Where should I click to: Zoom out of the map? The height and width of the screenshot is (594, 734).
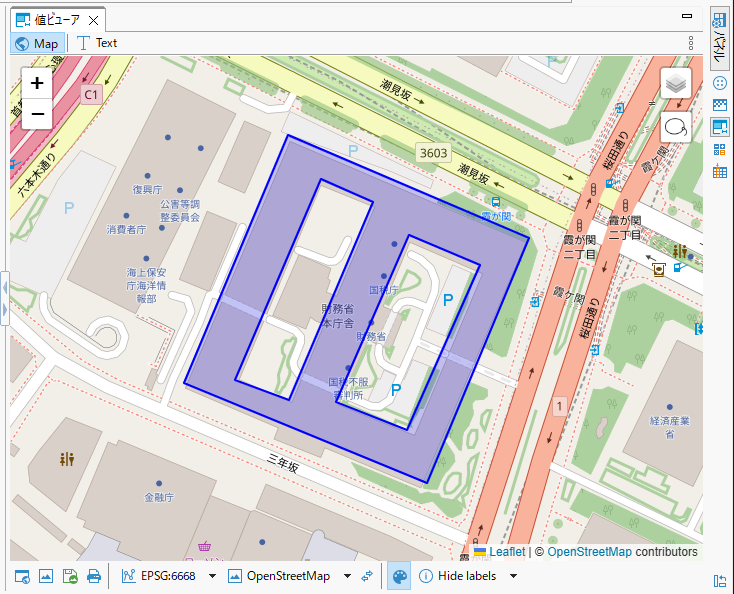coord(37,114)
